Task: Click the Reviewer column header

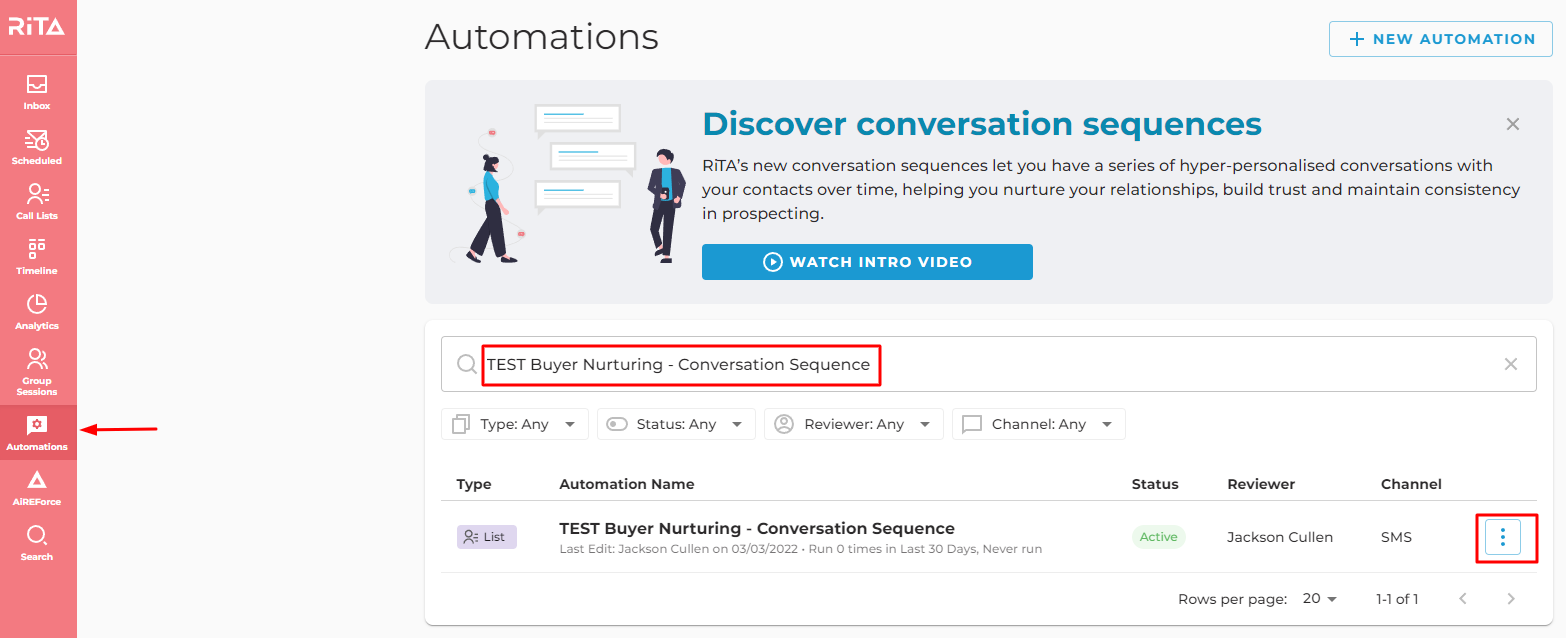Action: coord(1261,484)
